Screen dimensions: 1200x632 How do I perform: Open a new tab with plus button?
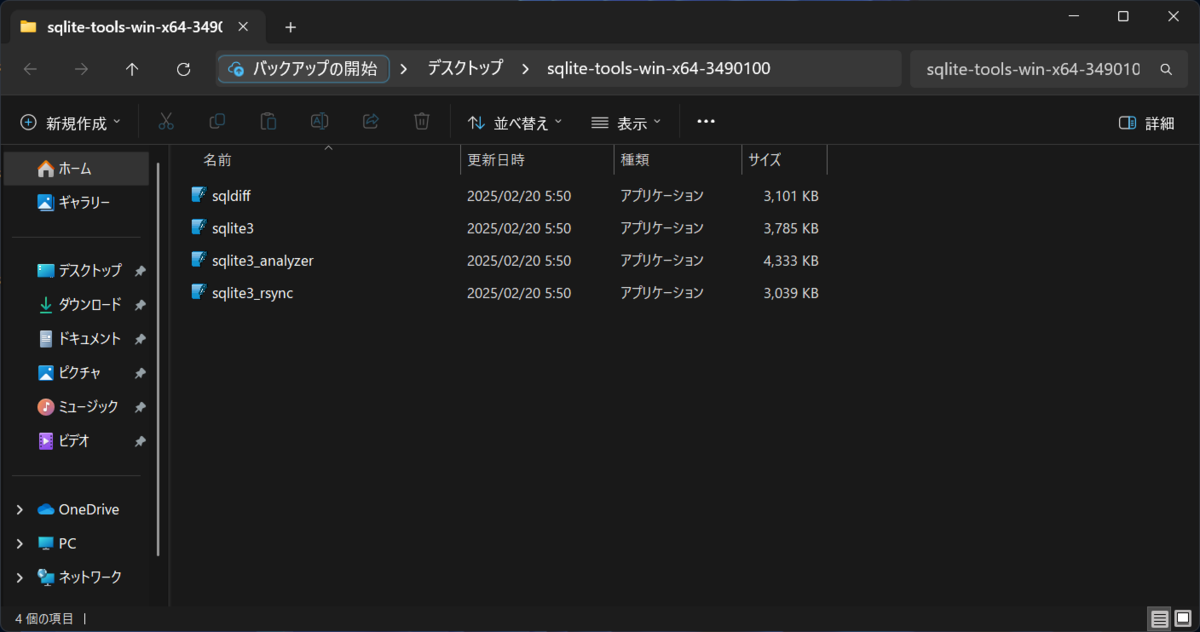(x=291, y=27)
